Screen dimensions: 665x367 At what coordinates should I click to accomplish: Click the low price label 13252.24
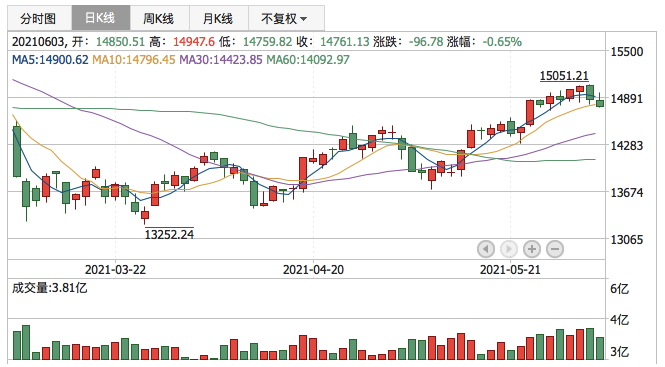[169, 234]
